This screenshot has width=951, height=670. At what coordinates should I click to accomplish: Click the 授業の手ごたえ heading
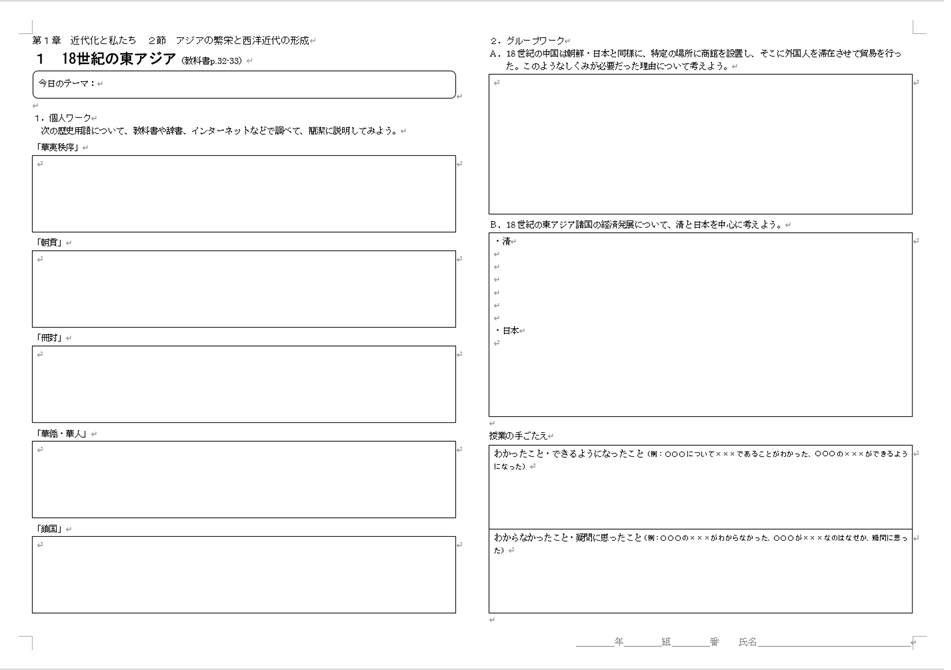(518, 436)
